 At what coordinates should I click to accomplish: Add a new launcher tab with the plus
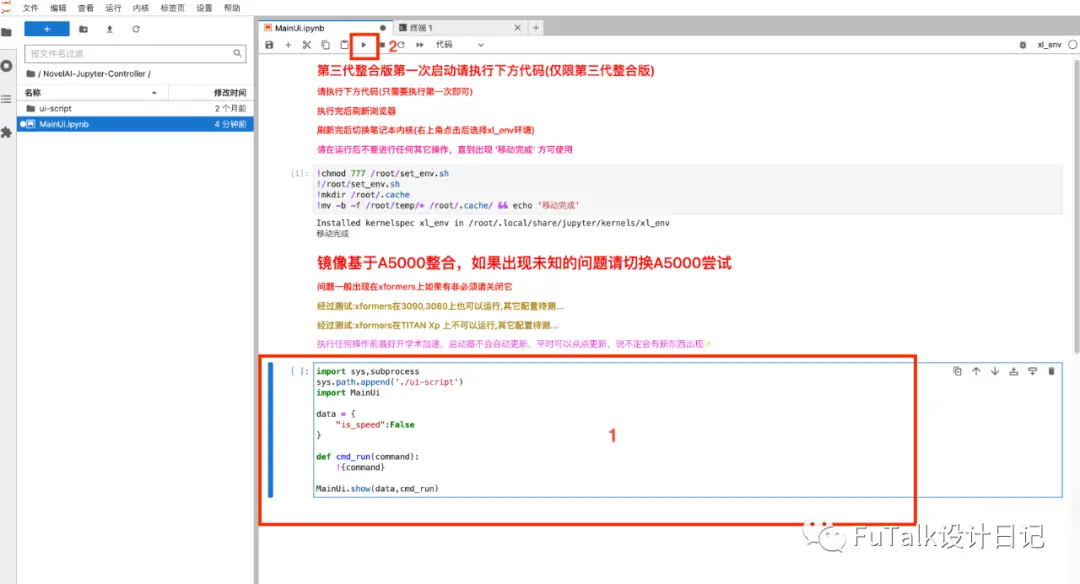pos(536,28)
